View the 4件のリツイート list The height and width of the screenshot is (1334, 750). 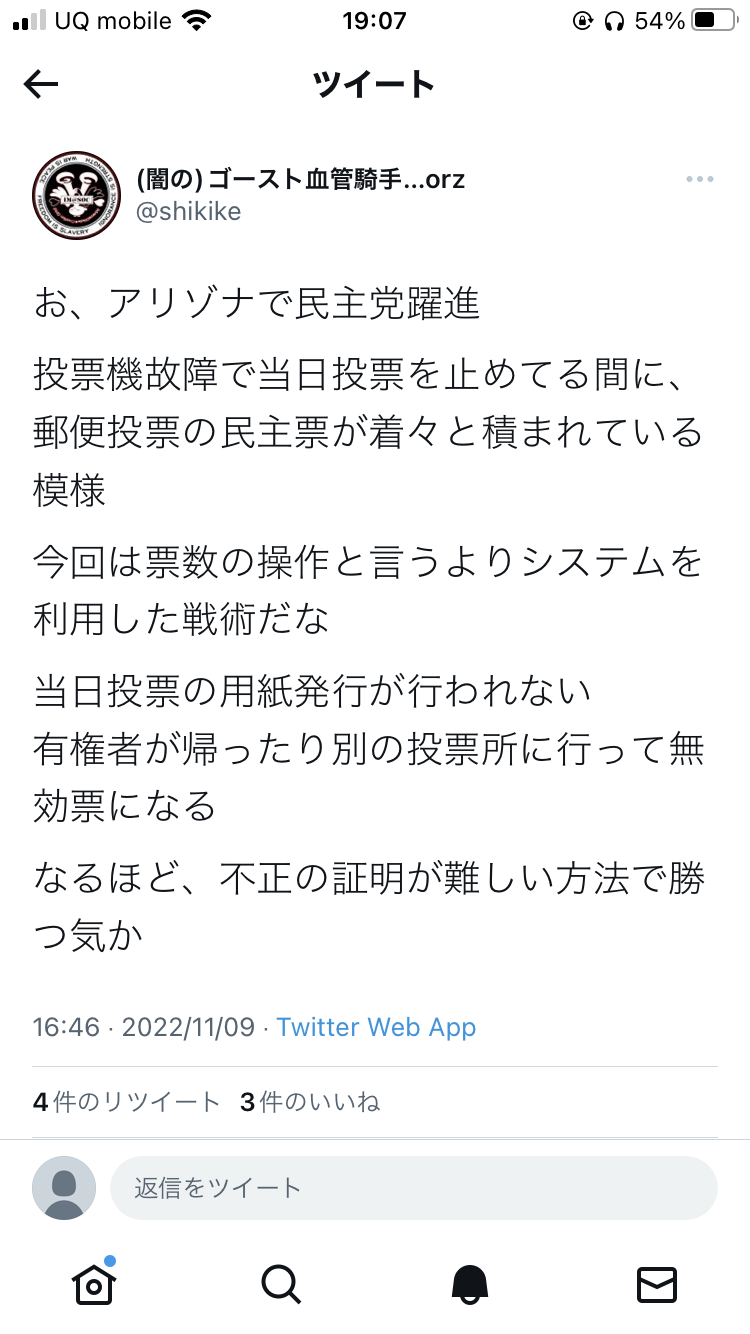tap(126, 1102)
